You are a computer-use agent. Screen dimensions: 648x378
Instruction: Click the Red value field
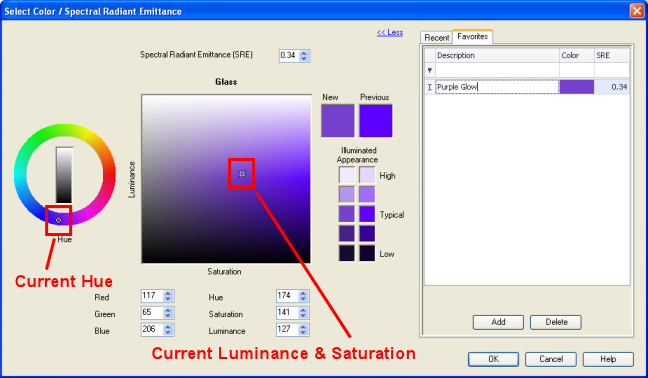pyautogui.click(x=152, y=296)
